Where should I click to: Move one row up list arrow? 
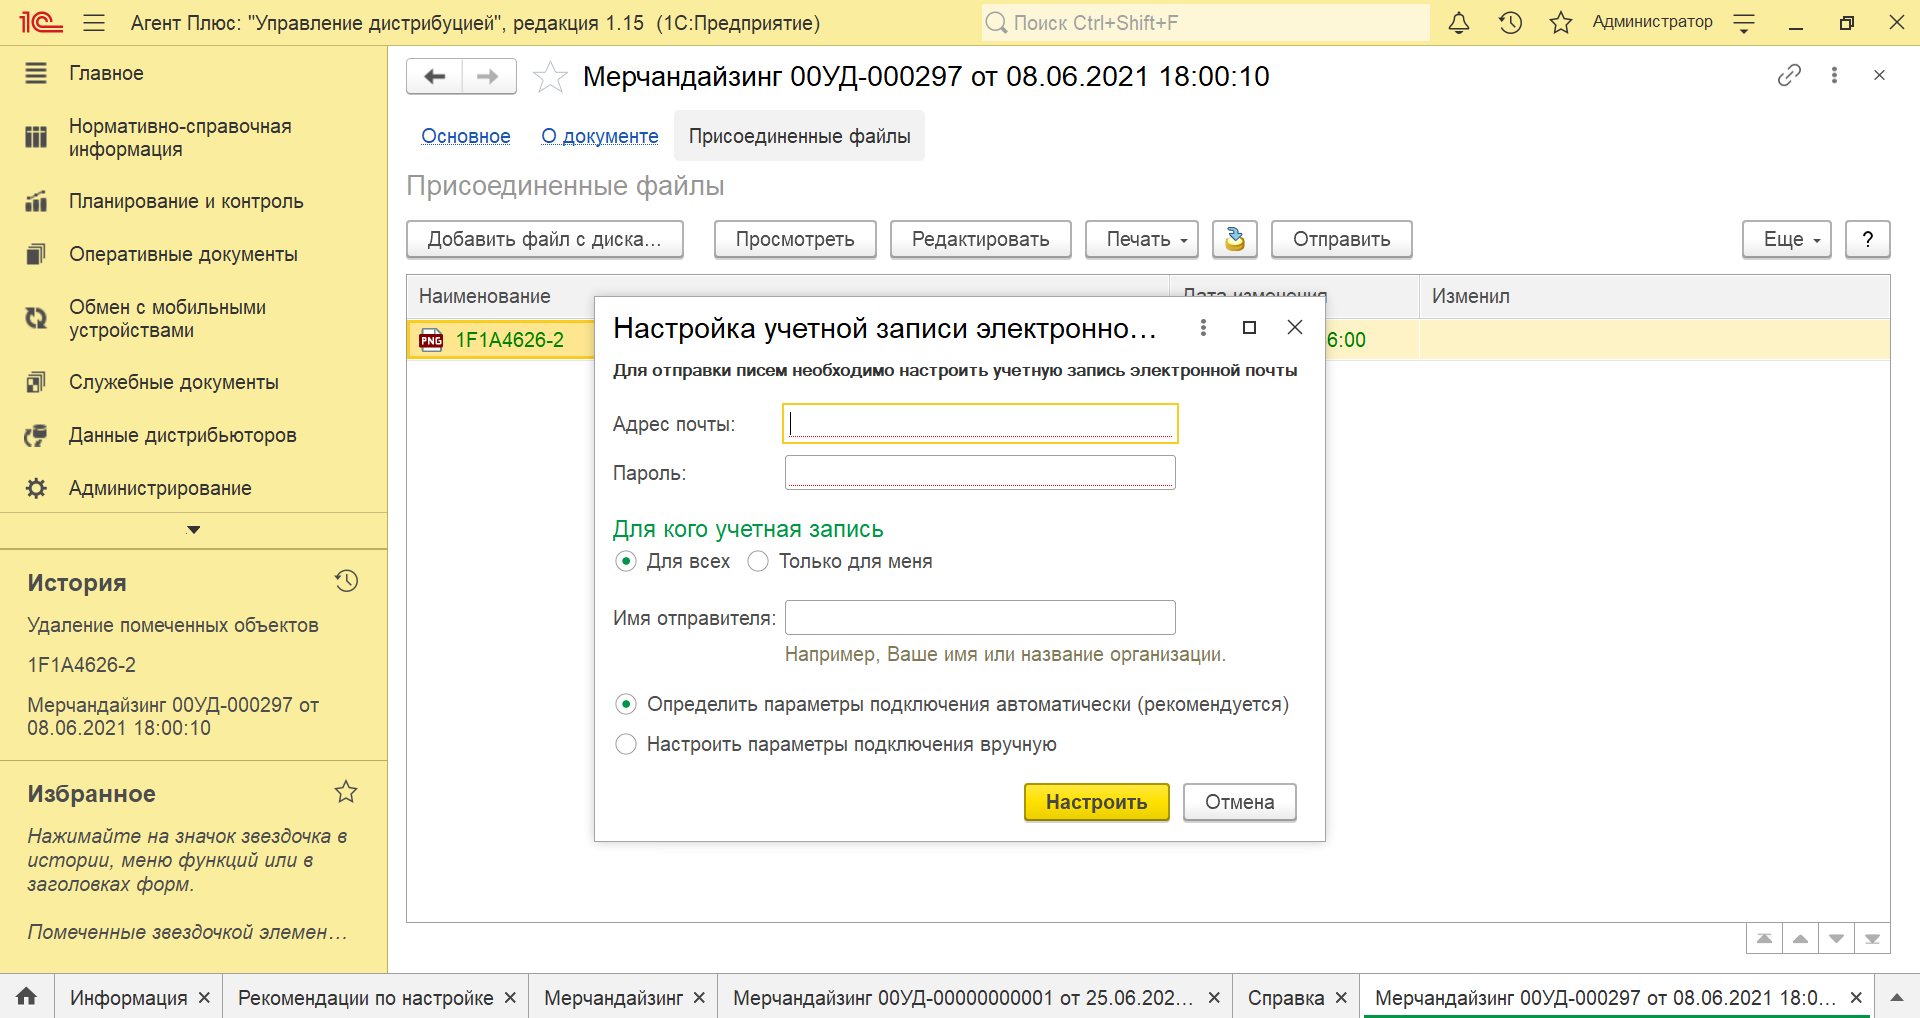pos(1800,938)
